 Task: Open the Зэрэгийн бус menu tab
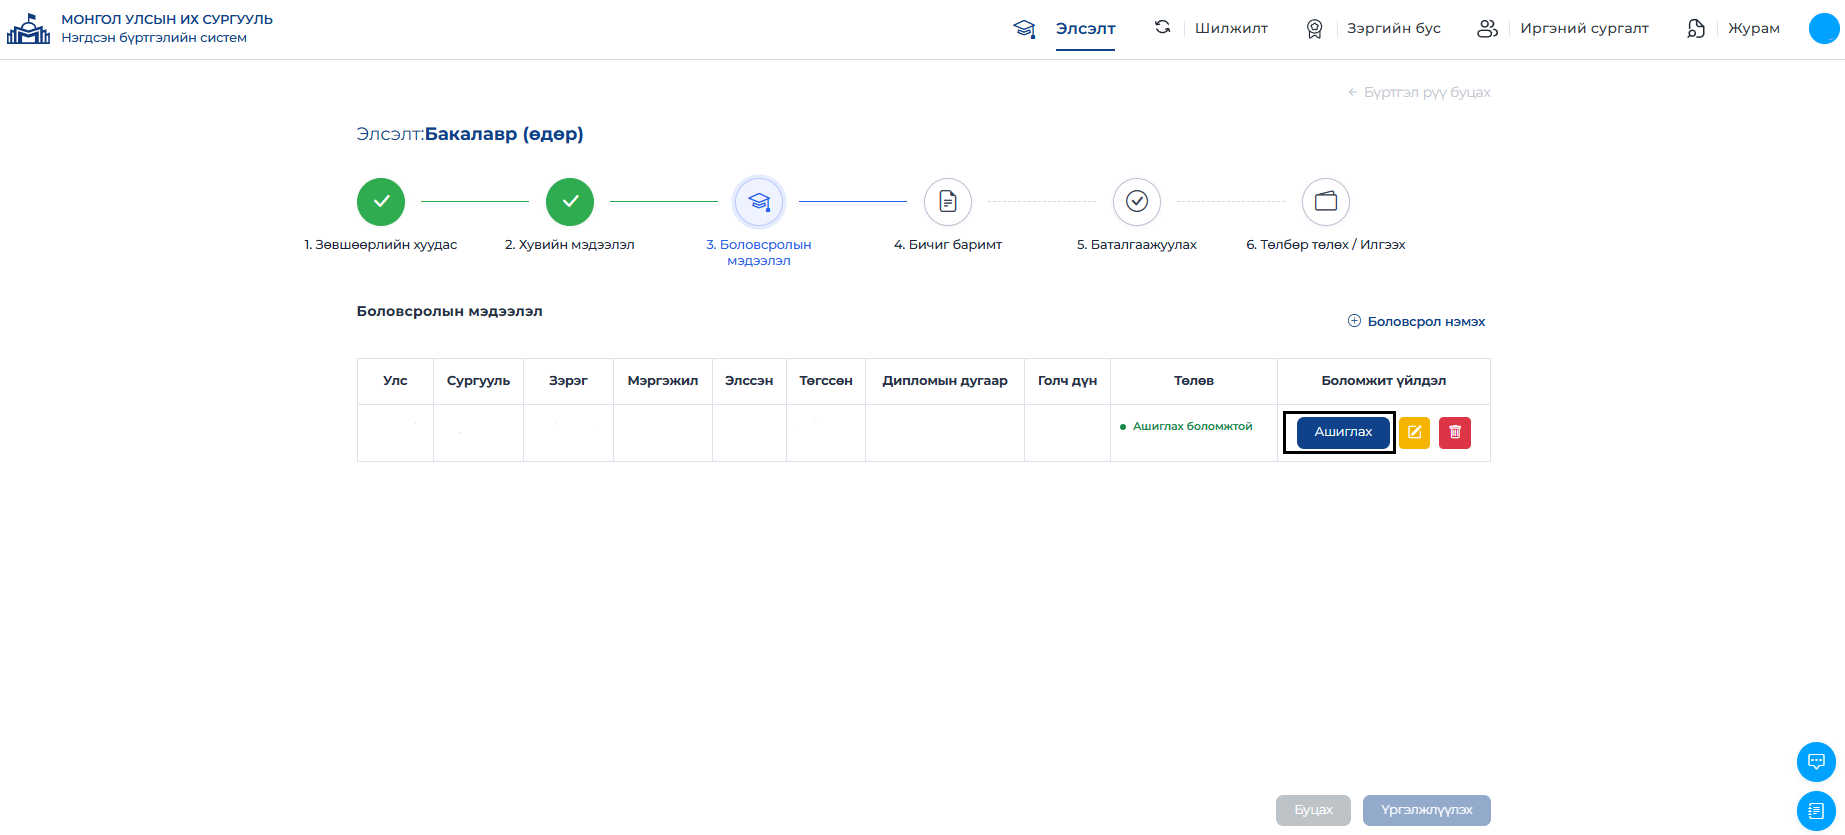click(x=1393, y=29)
